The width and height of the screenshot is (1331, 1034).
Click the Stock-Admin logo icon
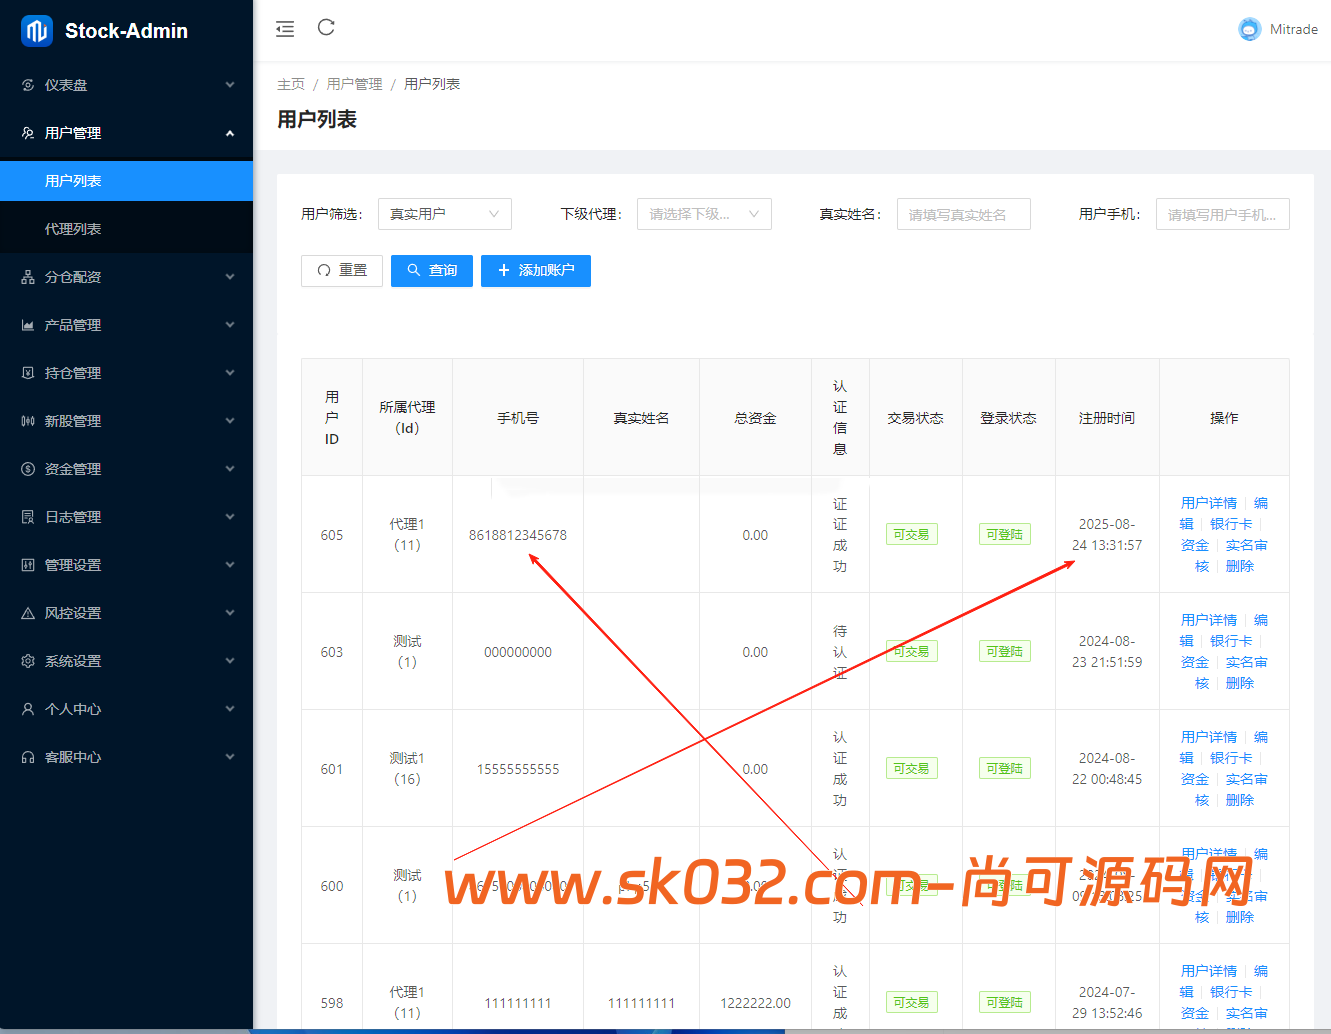pyautogui.click(x=36, y=31)
